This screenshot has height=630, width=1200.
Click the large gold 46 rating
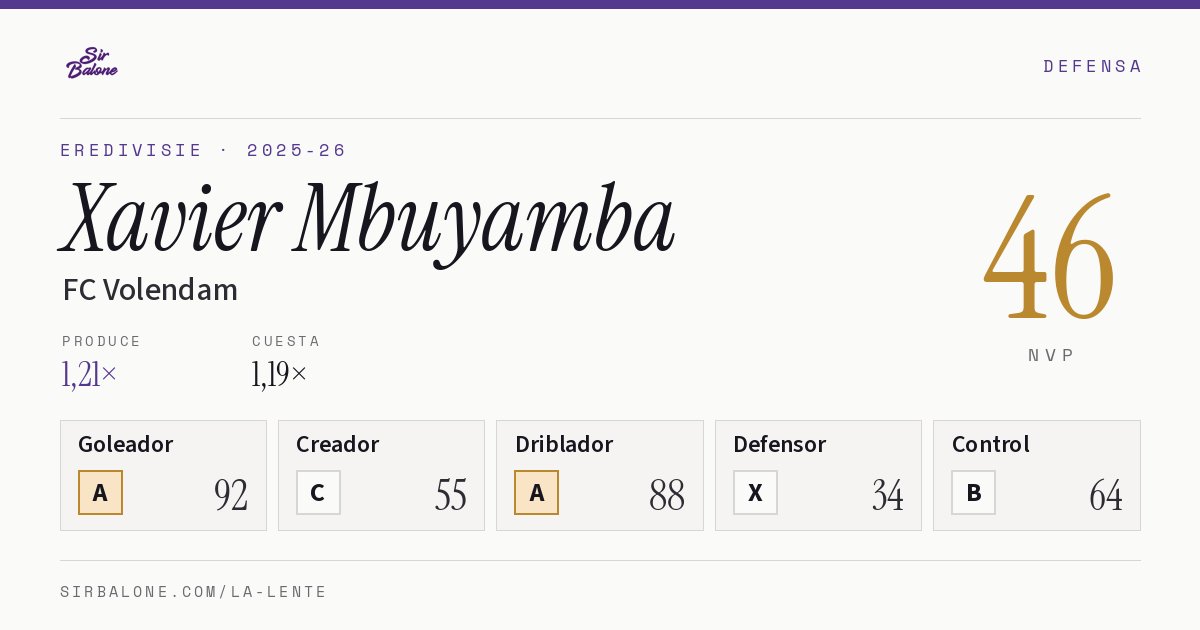[x=1049, y=258]
